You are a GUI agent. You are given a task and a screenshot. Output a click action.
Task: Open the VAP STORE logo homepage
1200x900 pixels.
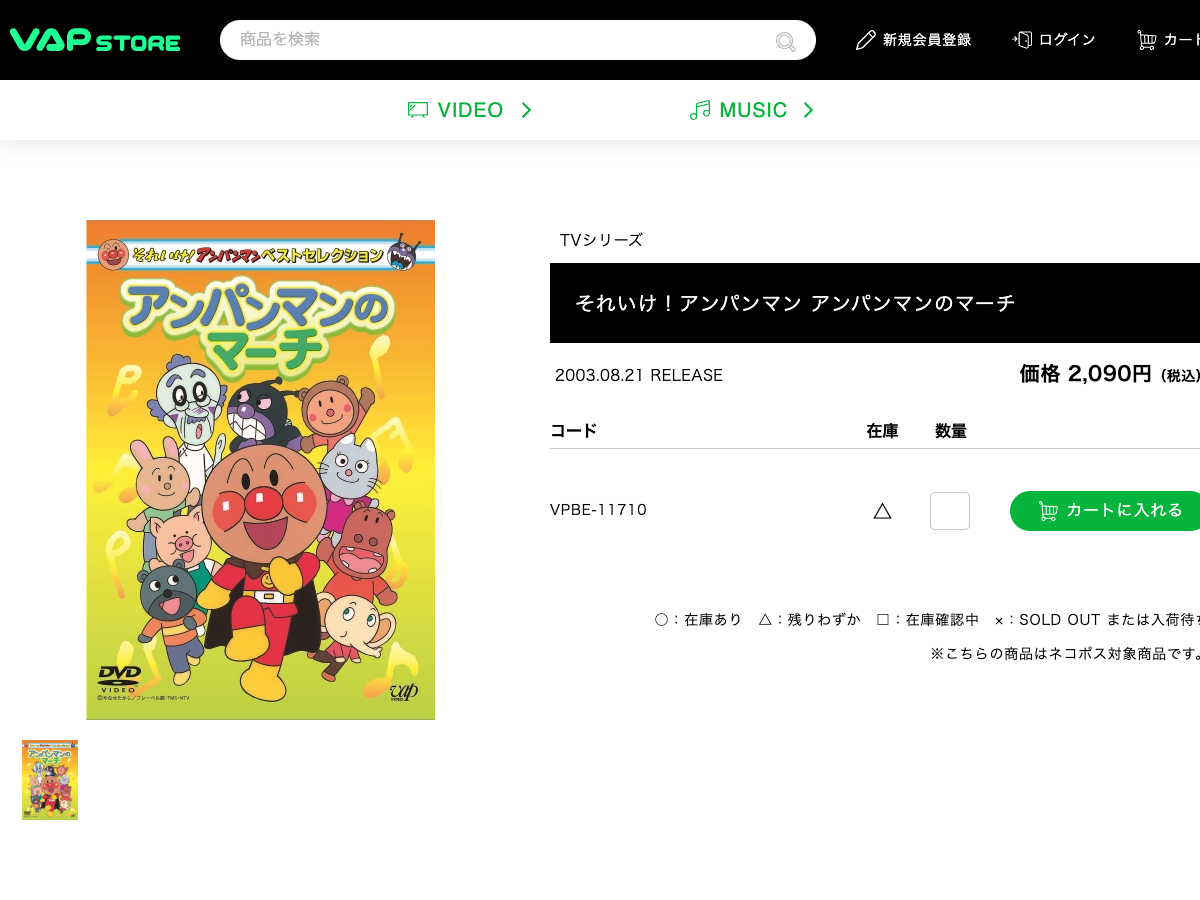point(95,40)
